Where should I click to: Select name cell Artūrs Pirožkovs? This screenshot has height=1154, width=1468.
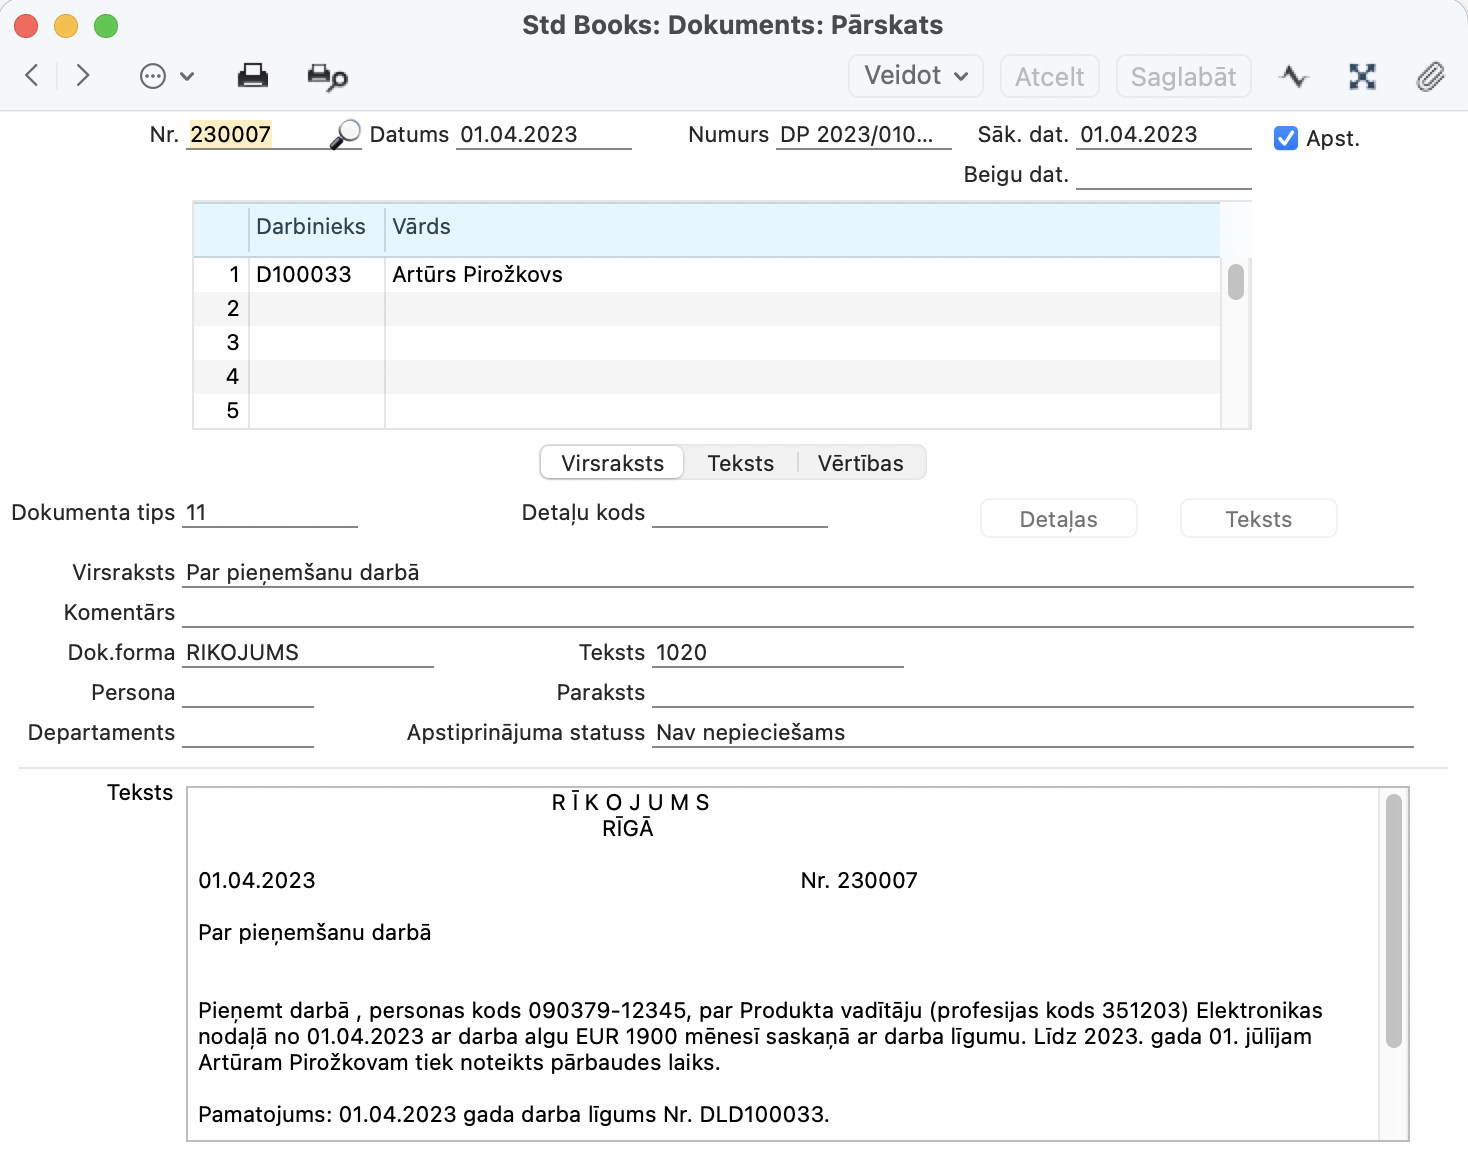point(803,275)
